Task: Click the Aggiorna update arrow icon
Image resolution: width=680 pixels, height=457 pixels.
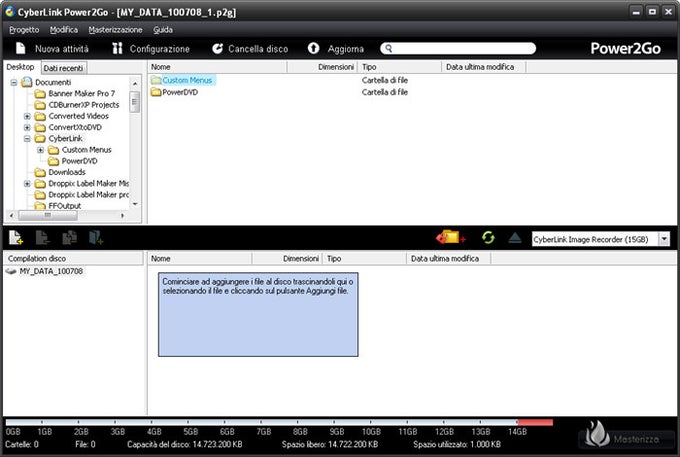Action: point(313,49)
